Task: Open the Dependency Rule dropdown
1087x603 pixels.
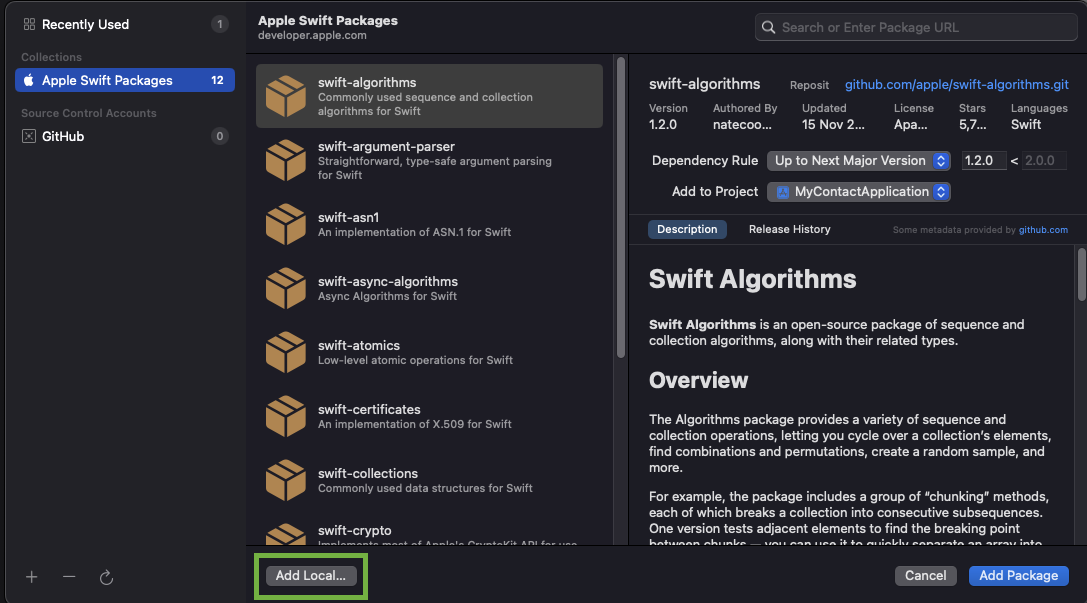Action: (x=858, y=160)
